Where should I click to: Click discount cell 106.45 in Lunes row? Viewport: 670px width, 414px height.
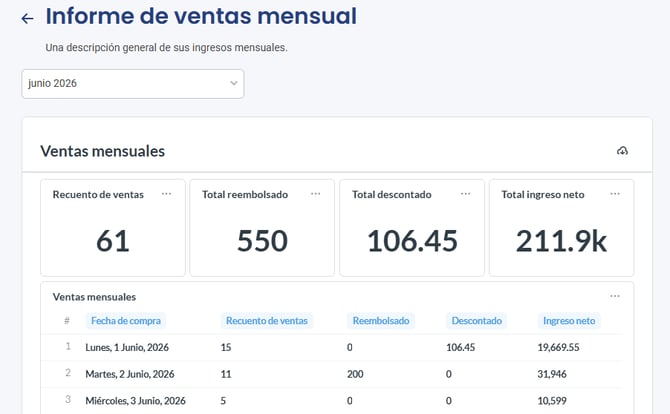tap(461, 347)
